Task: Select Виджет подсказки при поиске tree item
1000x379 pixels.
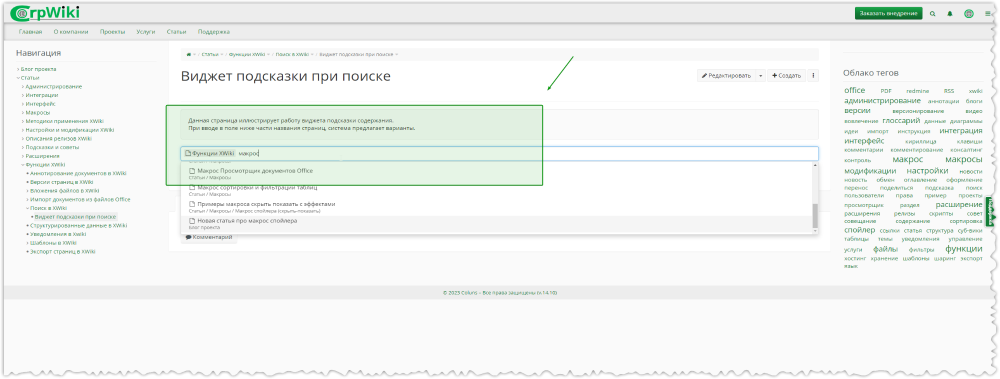Action: 75,217
